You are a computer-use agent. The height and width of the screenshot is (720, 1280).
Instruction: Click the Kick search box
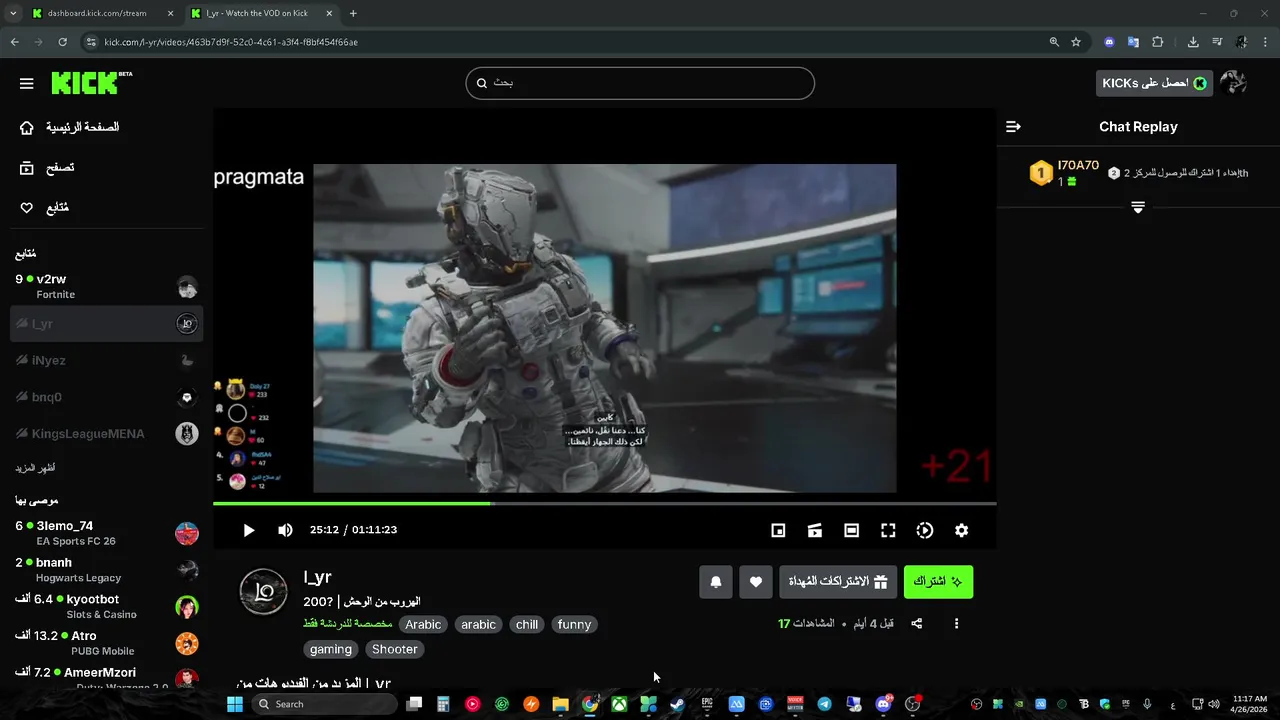coord(640,83)
